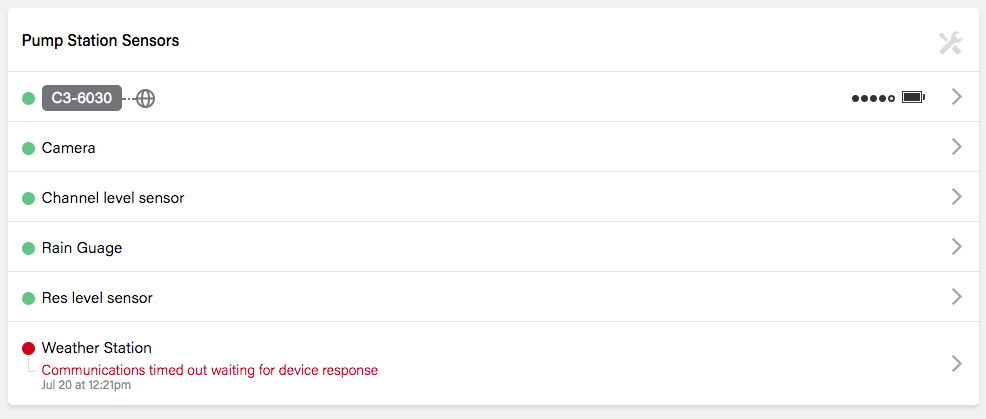
Task: Expand the C3-6030 row chevron
Action: (x=956, y=97)
